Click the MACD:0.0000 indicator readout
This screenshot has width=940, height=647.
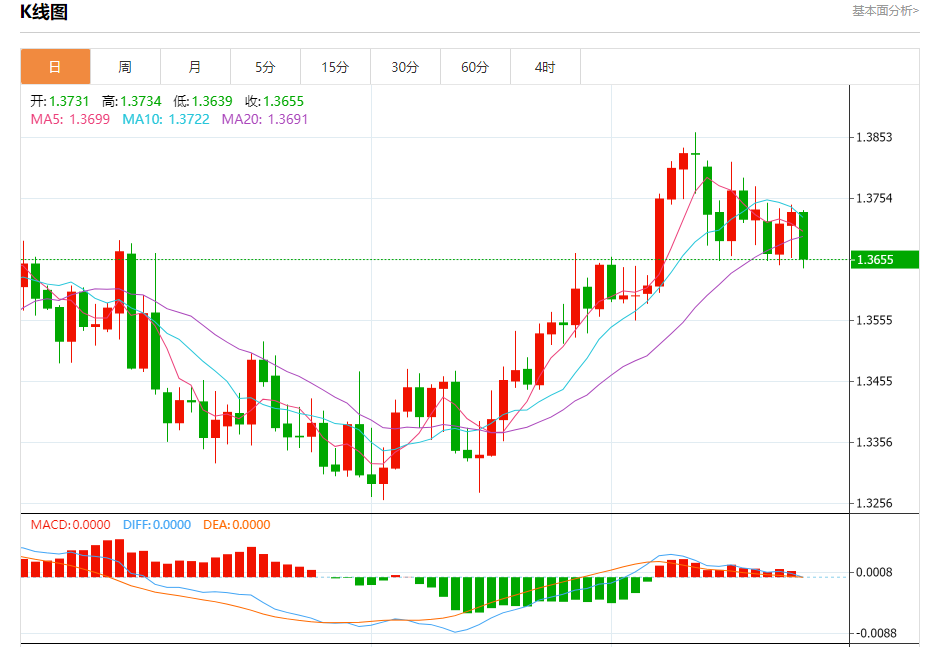tap(71, 525)
